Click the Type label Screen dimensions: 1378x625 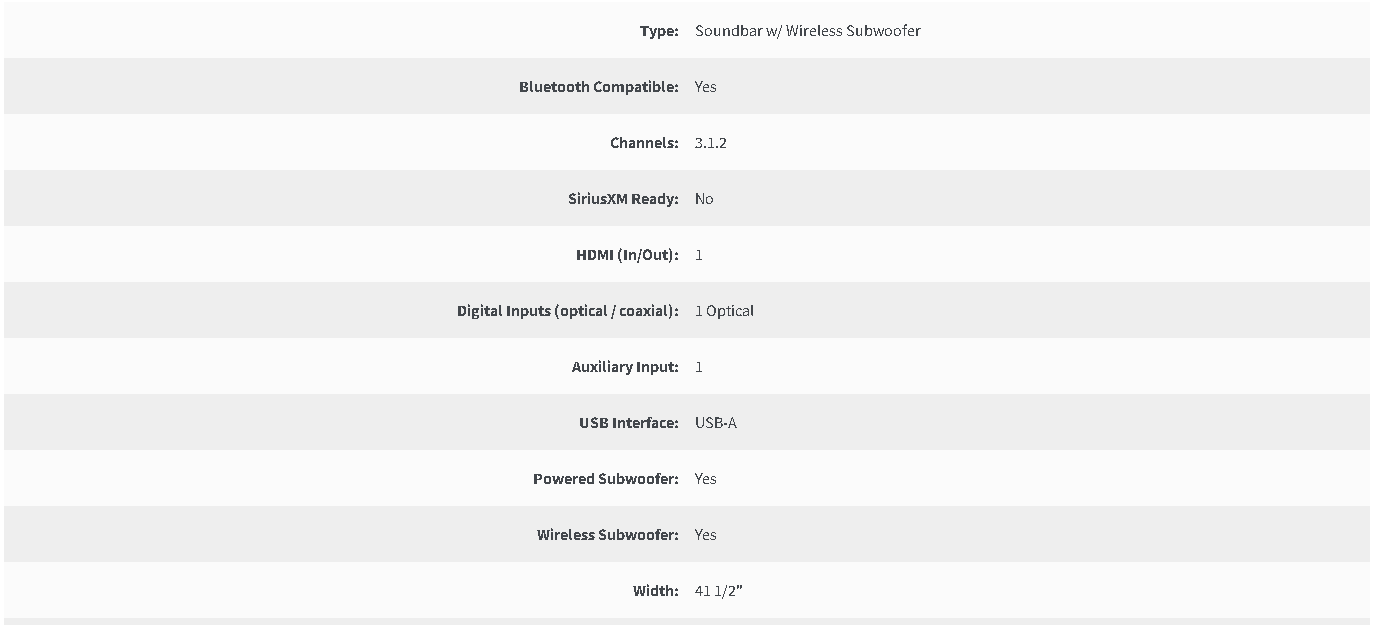pos(659,31)
